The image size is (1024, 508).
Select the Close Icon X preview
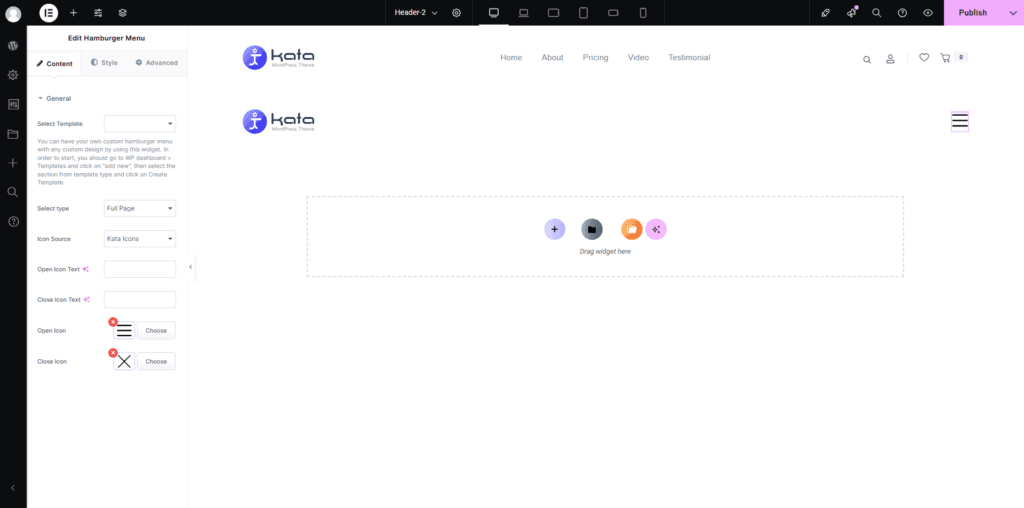click(x=124, y=362)
